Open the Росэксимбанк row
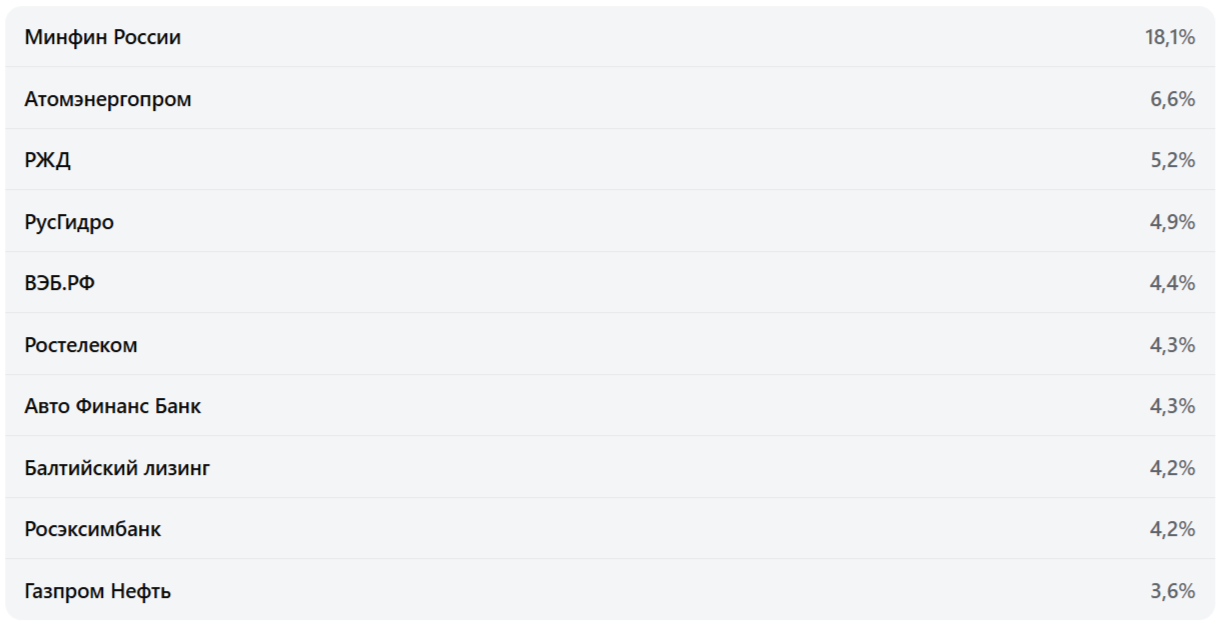 tap(93, 529)
